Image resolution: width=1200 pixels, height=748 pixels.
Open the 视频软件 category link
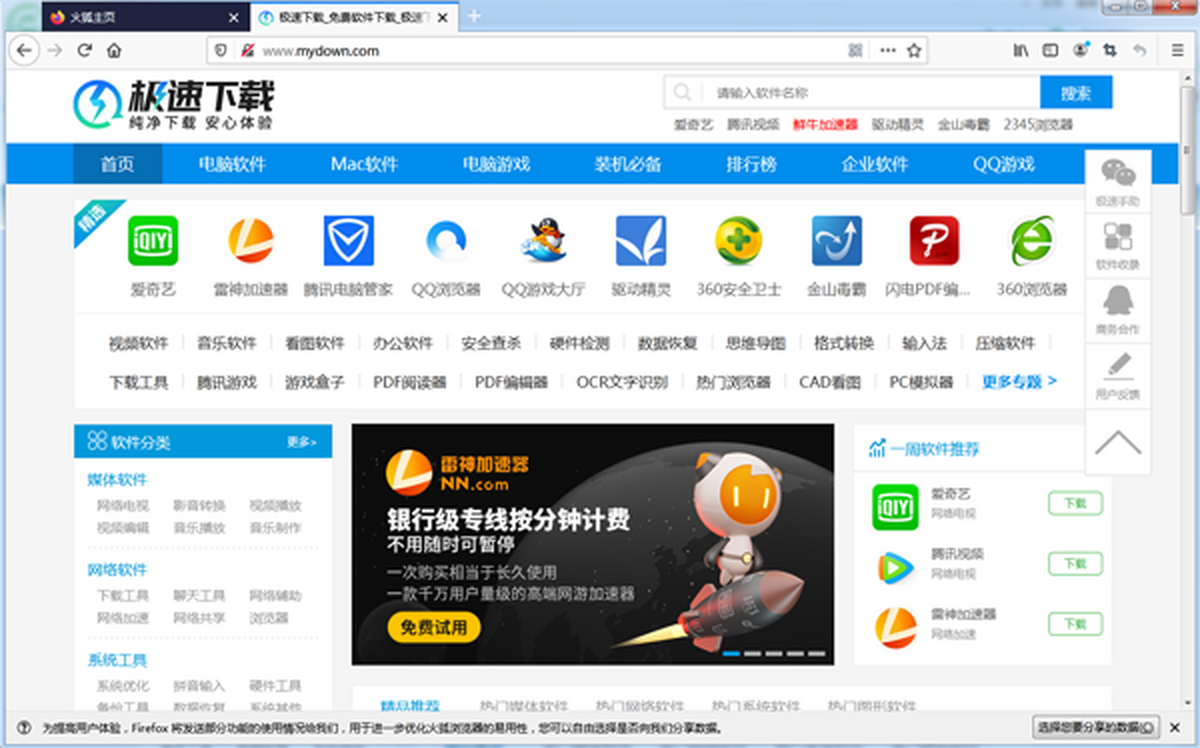pos(138,343)
